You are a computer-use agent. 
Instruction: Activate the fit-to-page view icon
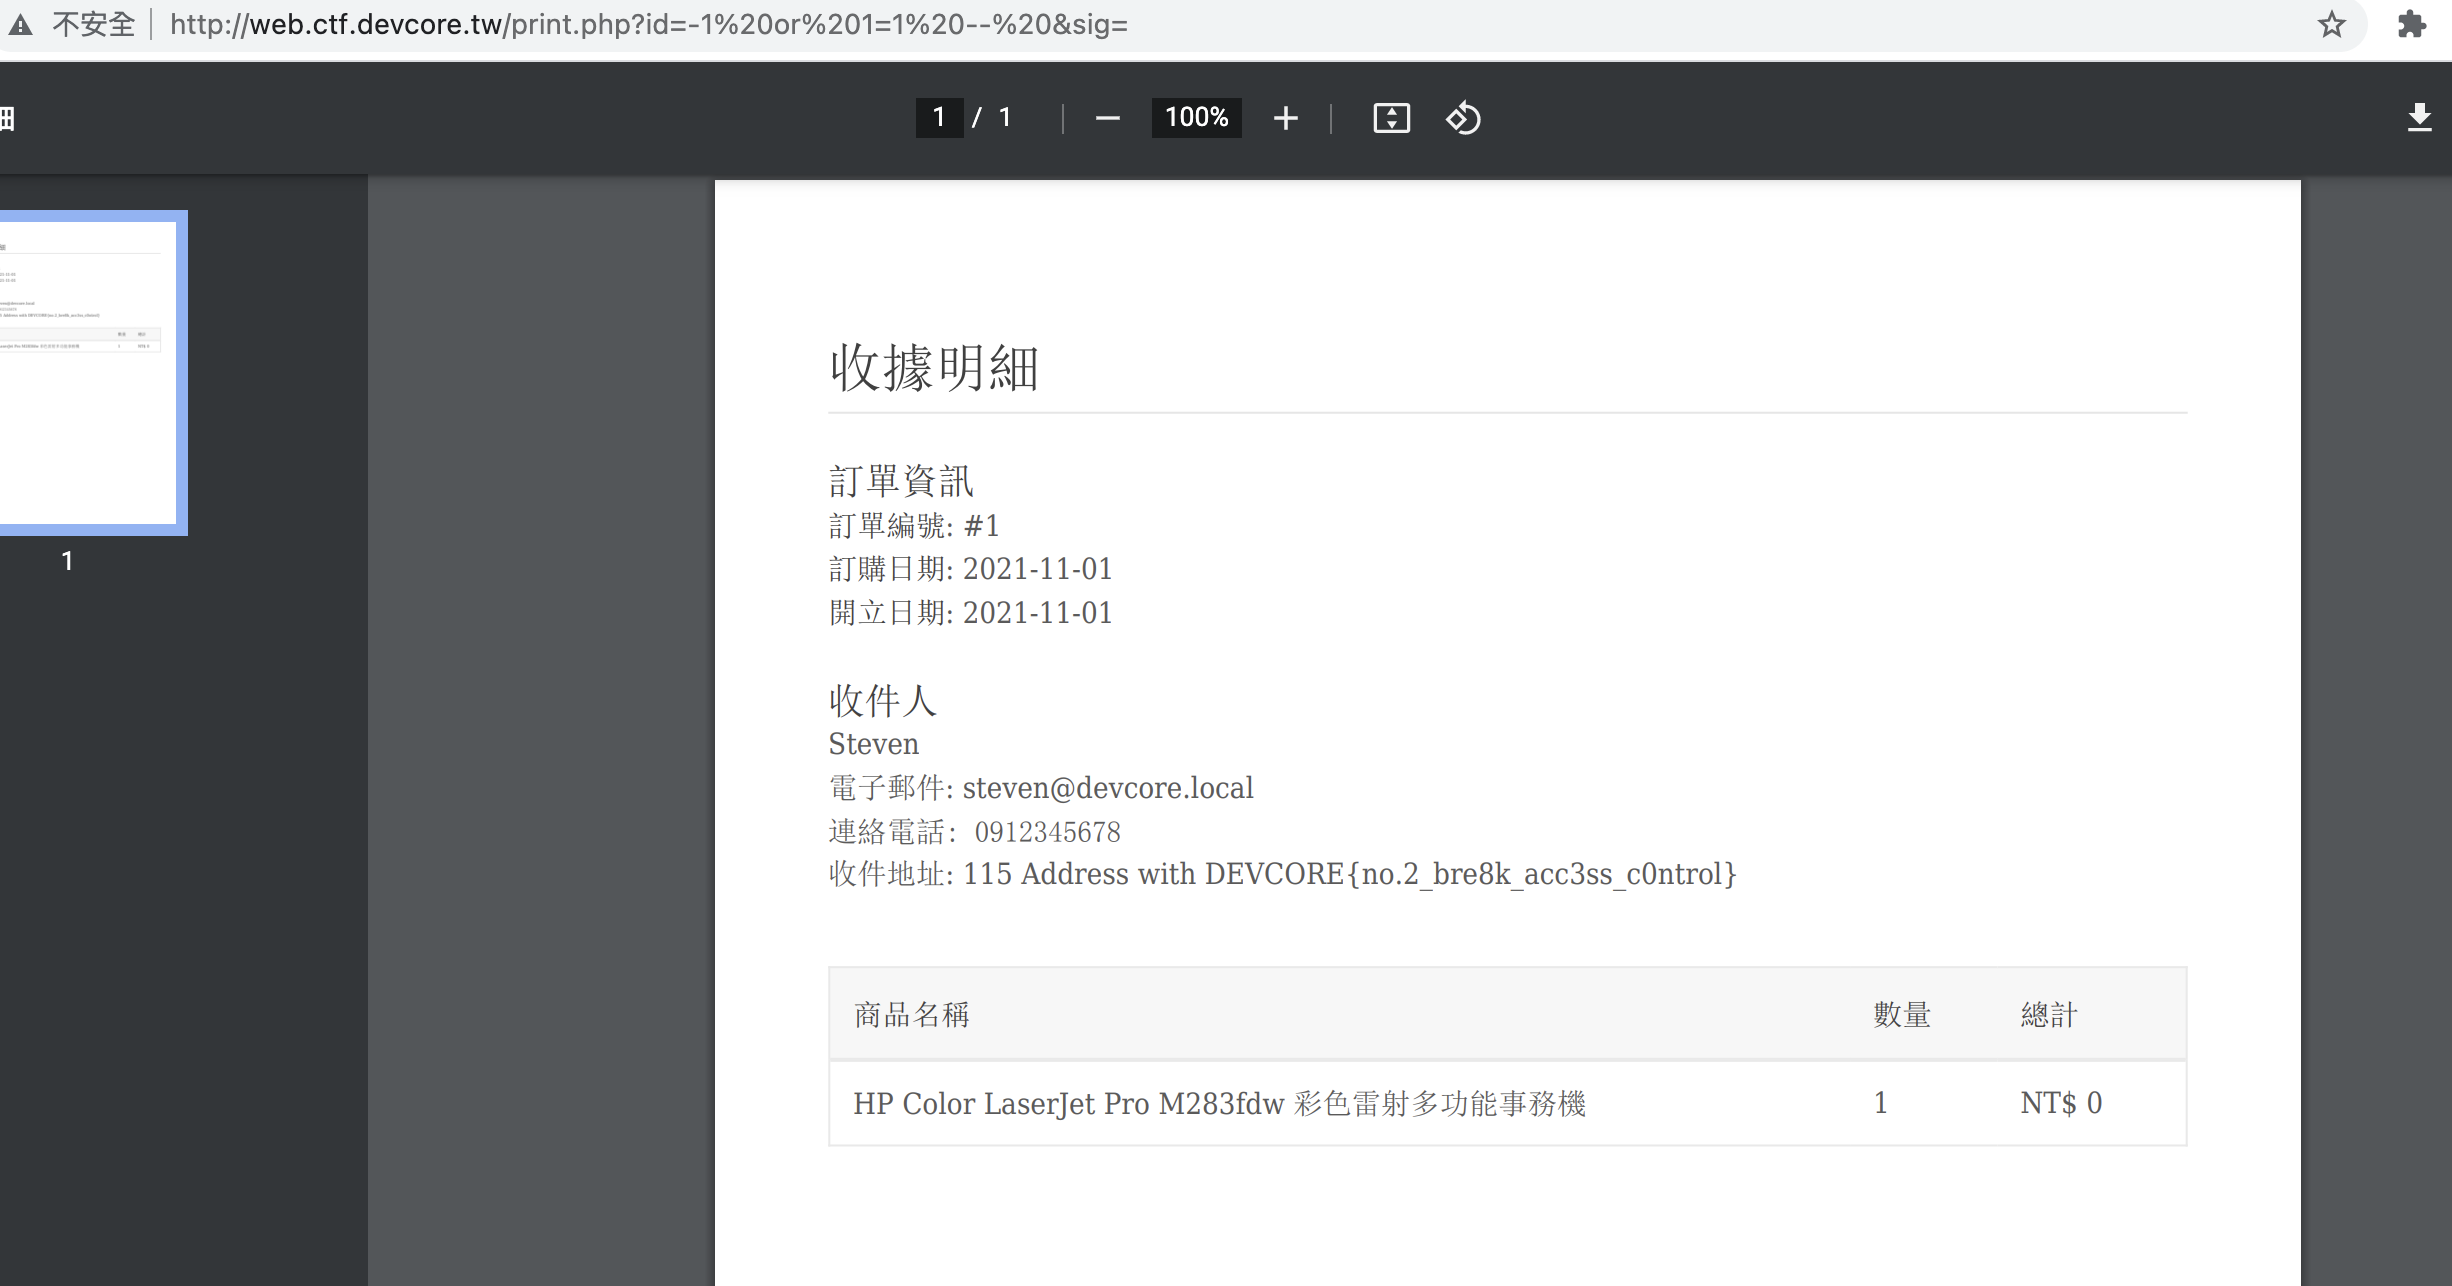[x=1391, y=118]
